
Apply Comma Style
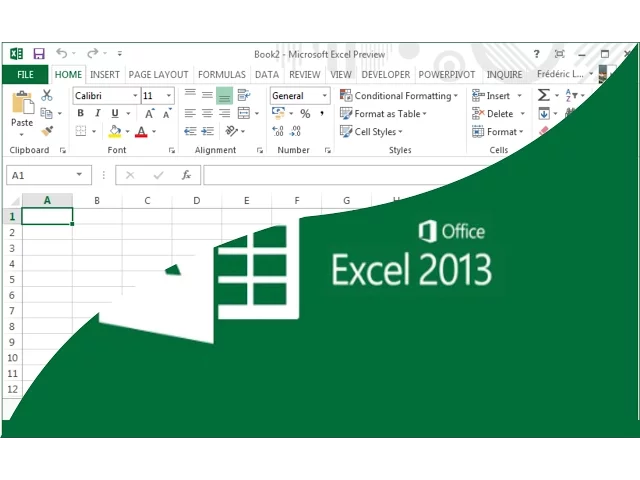[x=322, y=113]
